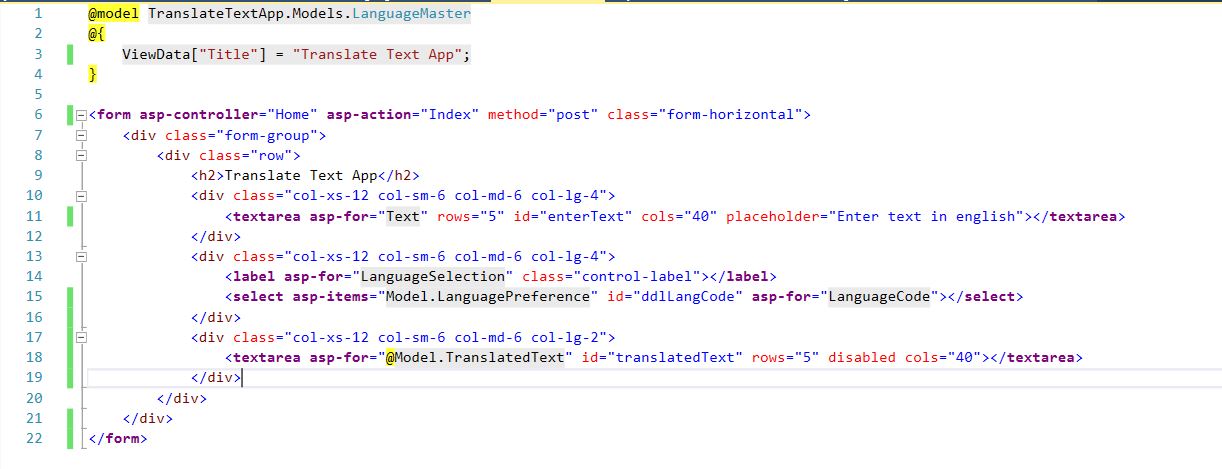This screenshot has width=1222, height=469.
Task: Click "@Model.TranslatedText" on line 18
Action: tap(476, 358)
